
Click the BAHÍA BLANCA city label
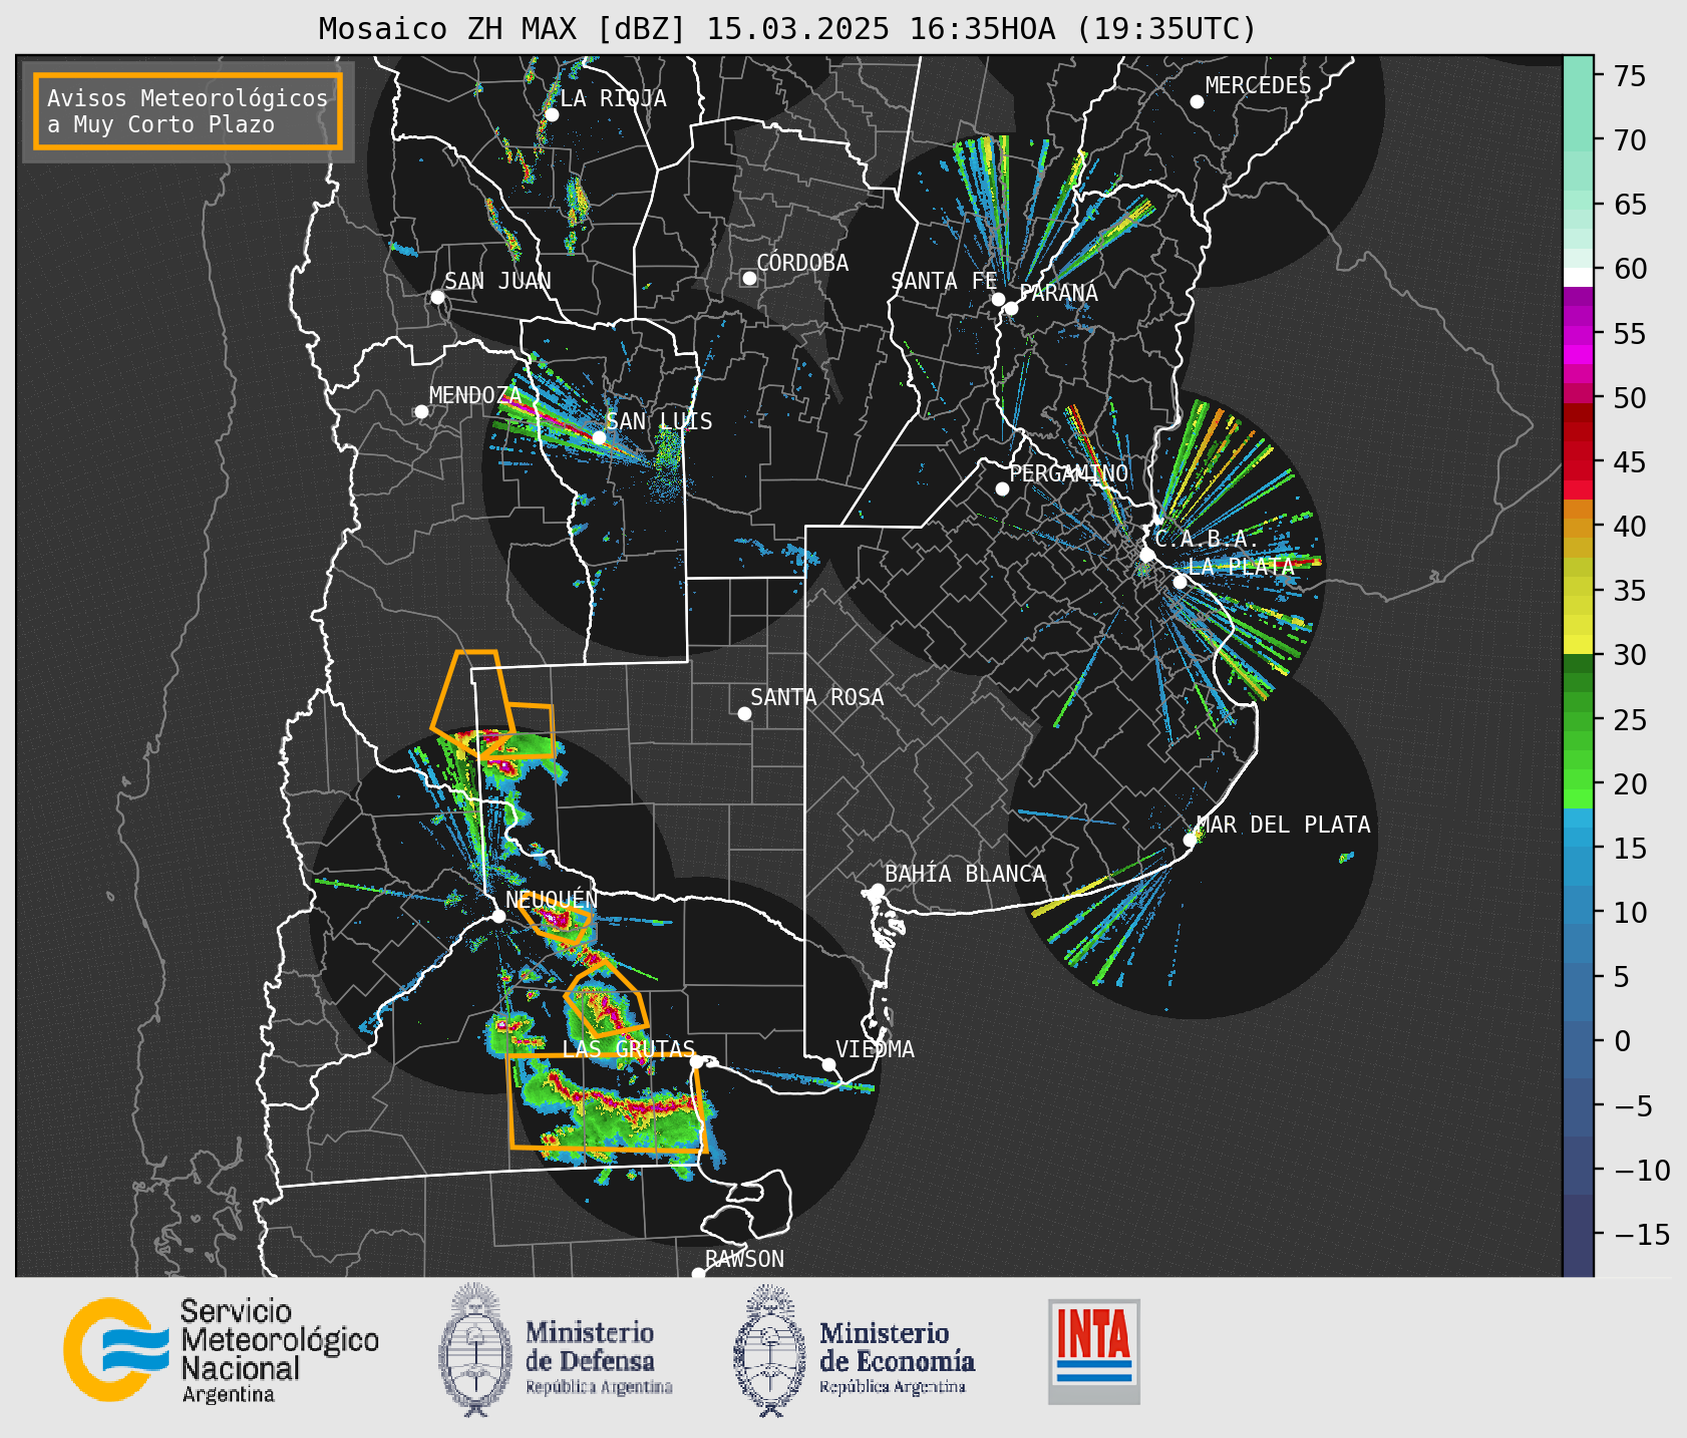click(965, 874)
